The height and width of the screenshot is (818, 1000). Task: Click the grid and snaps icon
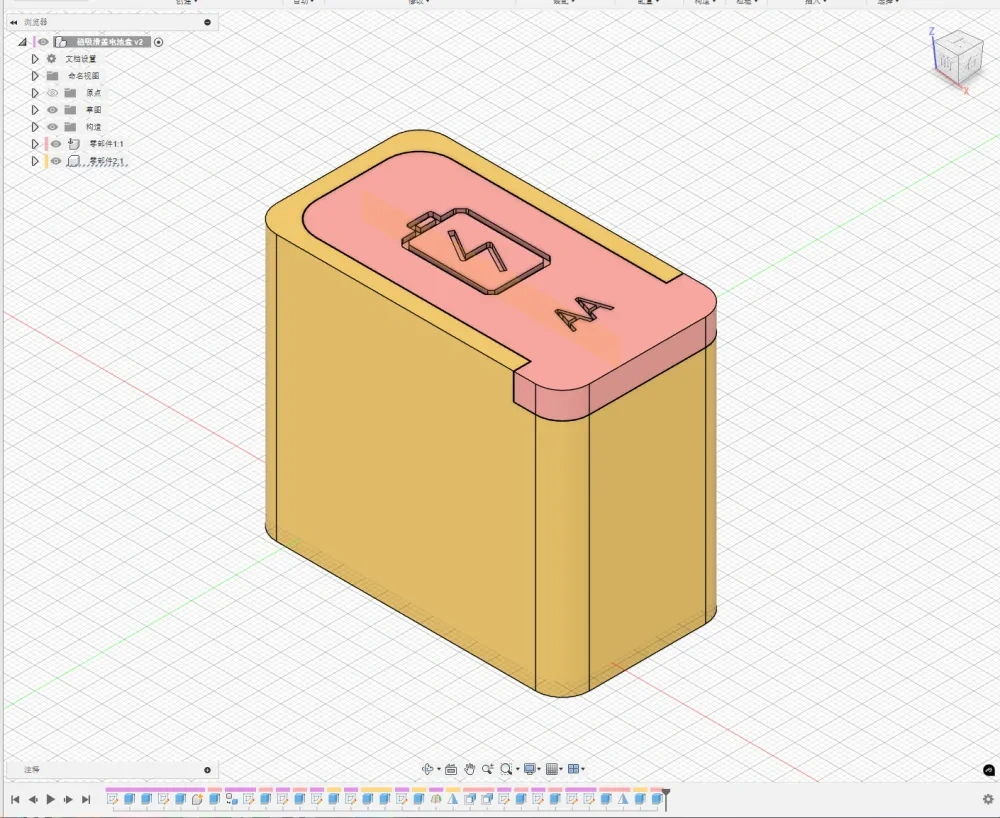(553, 769)
